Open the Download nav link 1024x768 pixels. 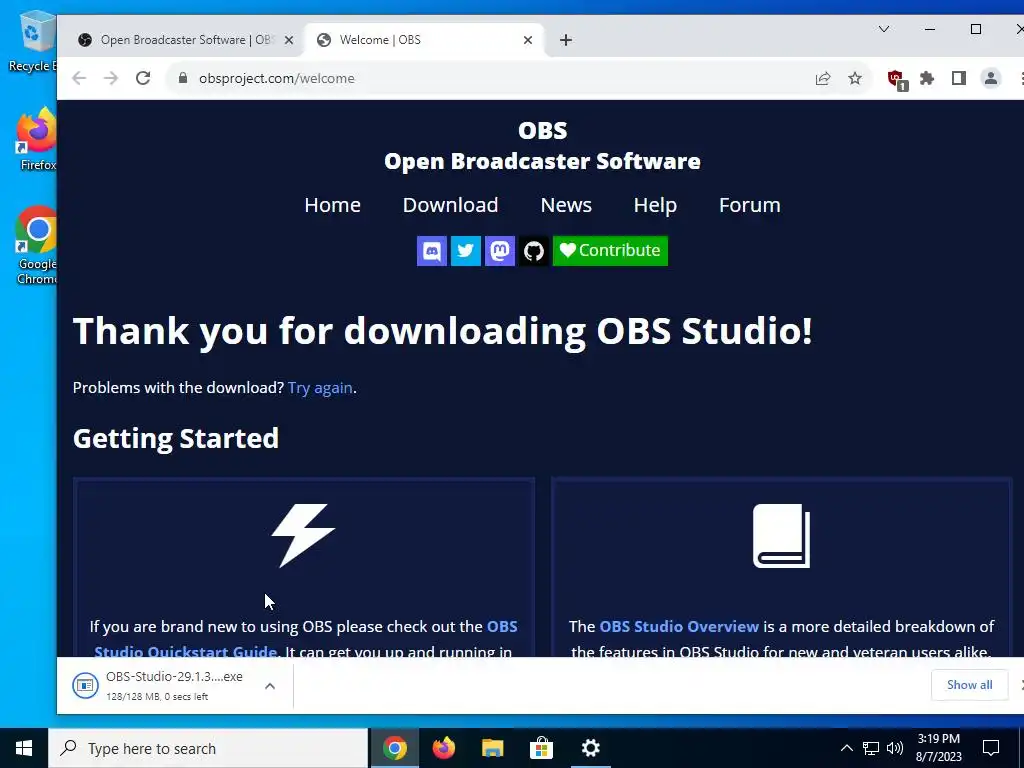451,205
